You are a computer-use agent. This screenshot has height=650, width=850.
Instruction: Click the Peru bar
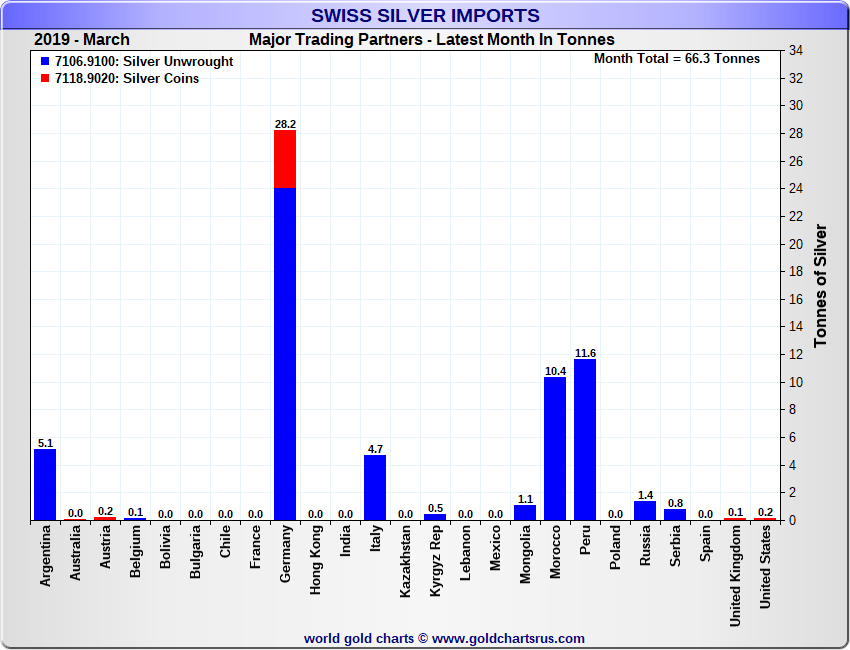585,440
